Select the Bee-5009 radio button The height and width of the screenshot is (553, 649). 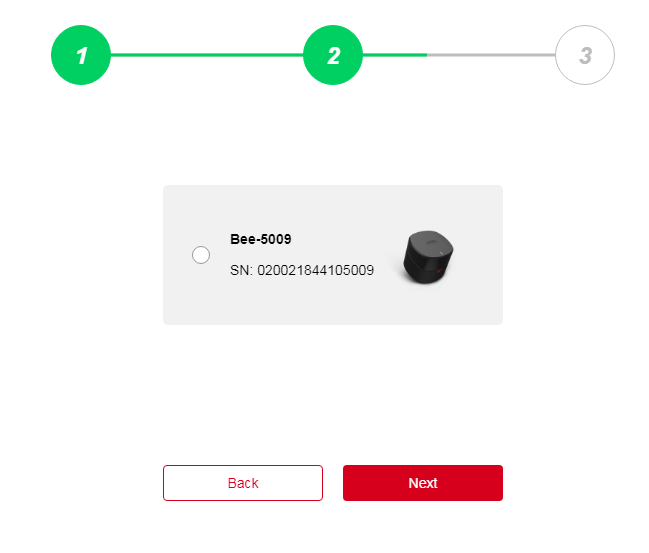click(201, 255)
